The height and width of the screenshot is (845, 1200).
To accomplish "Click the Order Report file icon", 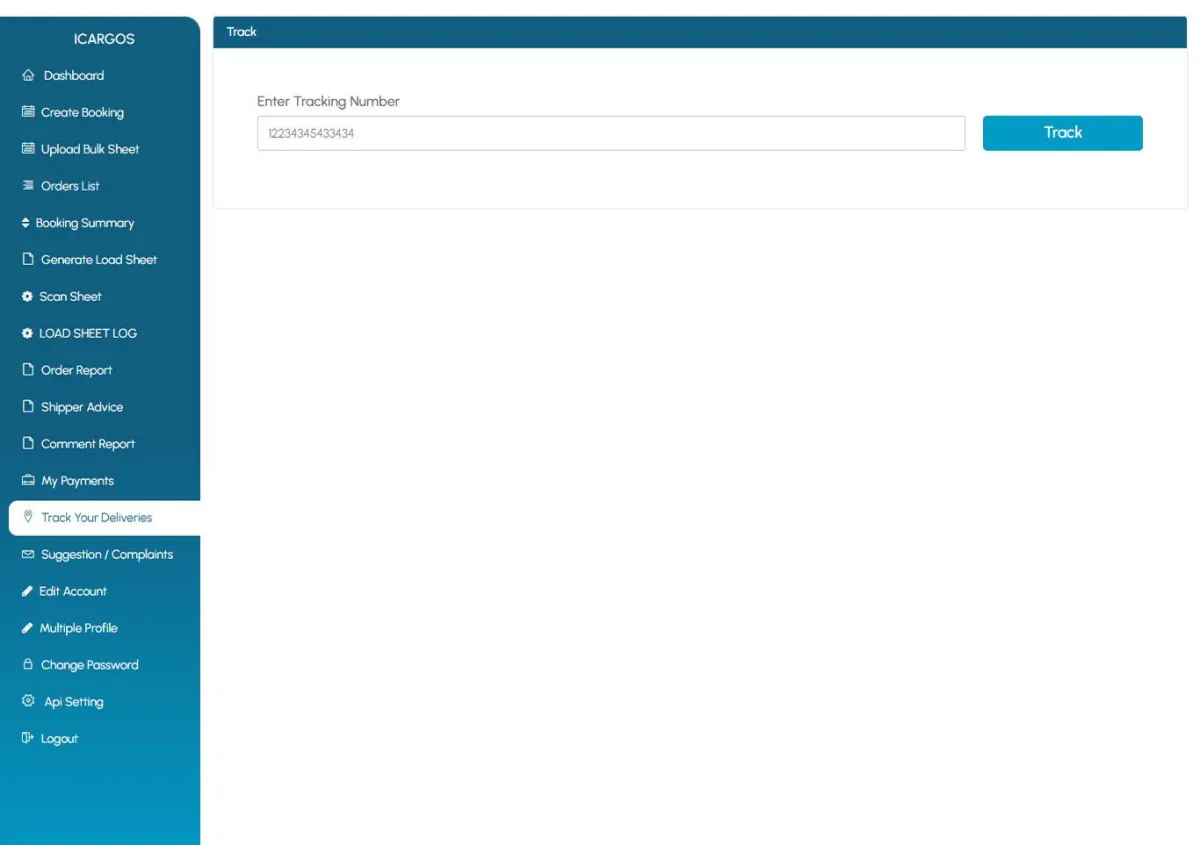I will [x=28, y=370].
